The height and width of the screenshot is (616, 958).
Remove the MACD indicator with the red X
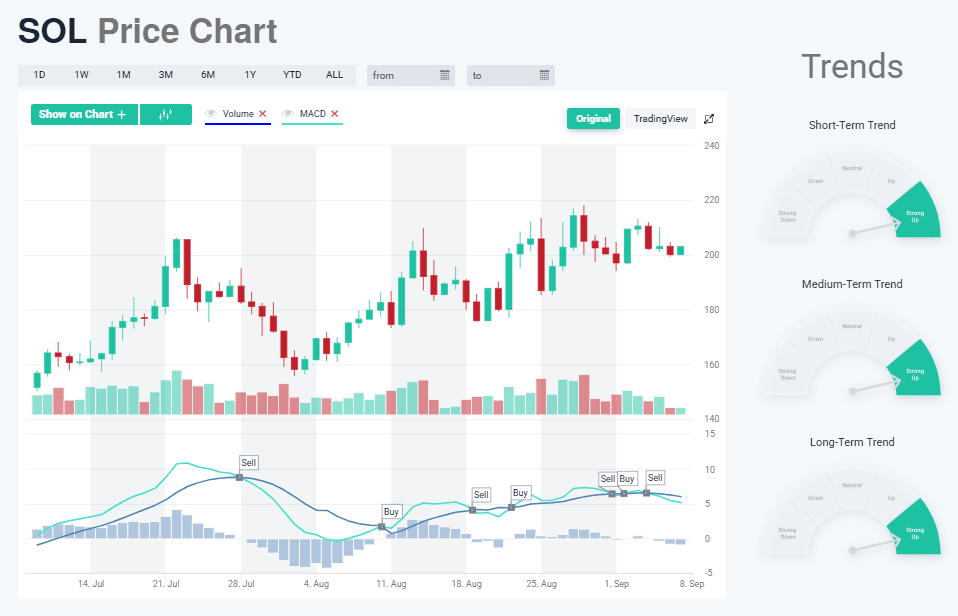(x=335, y=114)
